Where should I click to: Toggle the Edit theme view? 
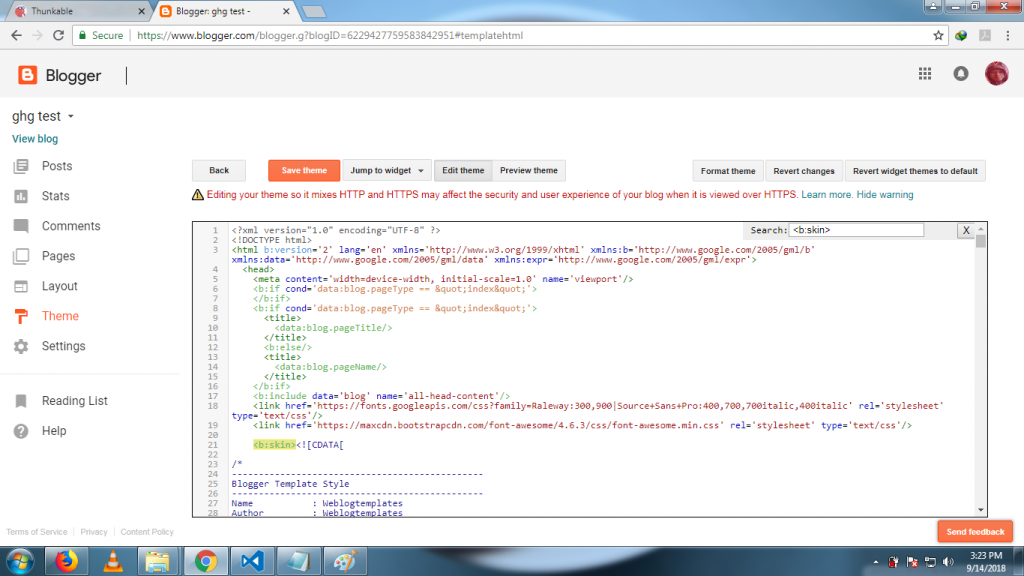[463, 171]
